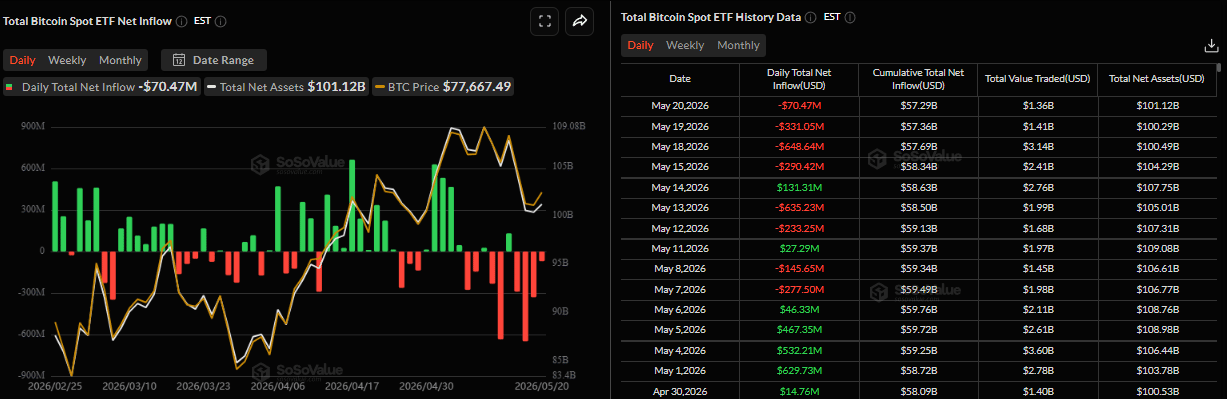Screen dimensions: 1227x399
Task: Click $3.60B value traded cell
Action: click(x=1037, y=351)
